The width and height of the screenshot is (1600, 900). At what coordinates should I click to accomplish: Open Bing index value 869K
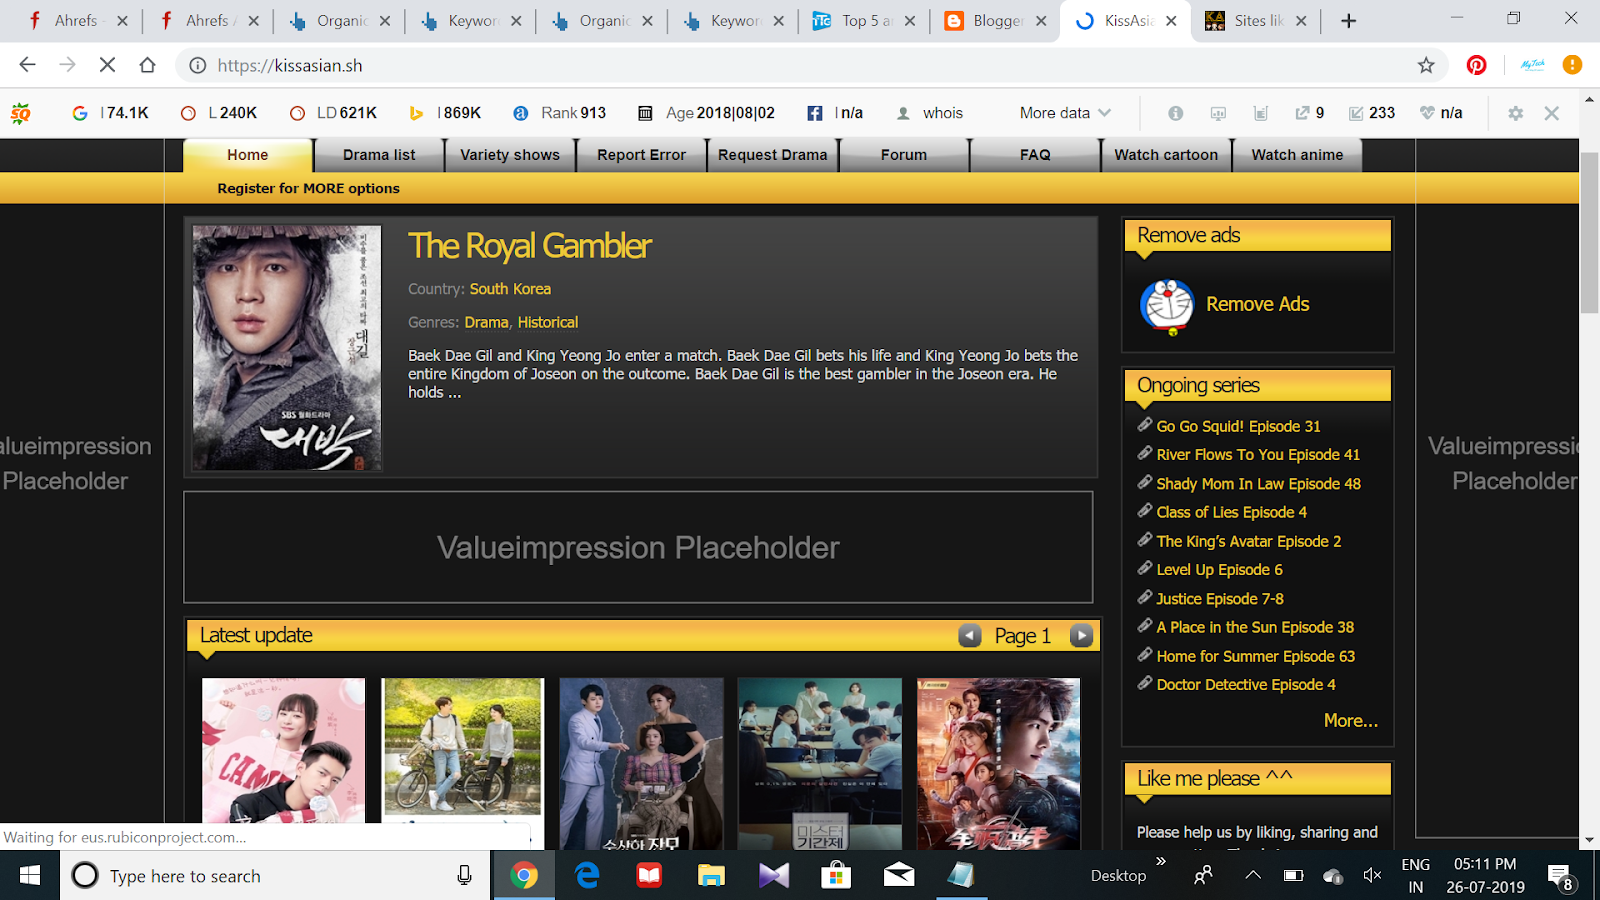446,113
